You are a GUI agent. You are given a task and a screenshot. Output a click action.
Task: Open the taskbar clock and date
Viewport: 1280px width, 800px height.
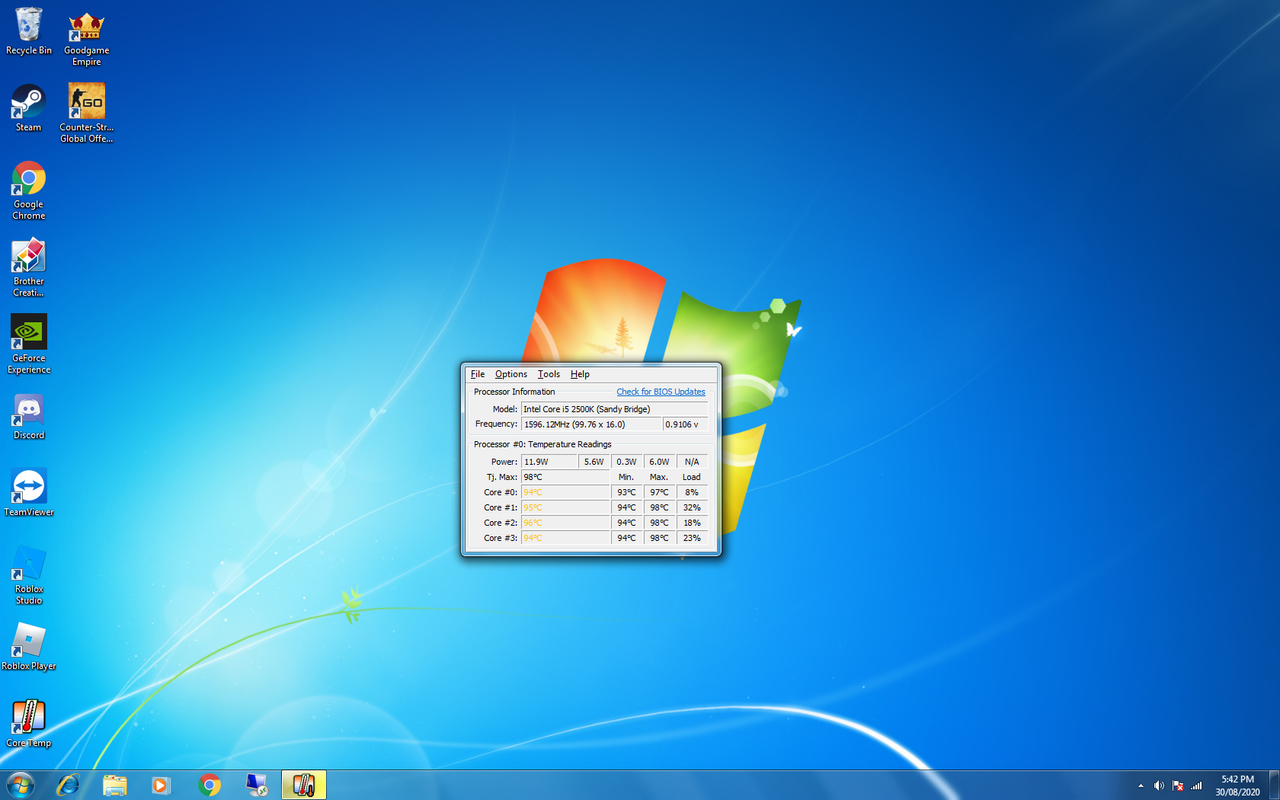(1237, 785)
